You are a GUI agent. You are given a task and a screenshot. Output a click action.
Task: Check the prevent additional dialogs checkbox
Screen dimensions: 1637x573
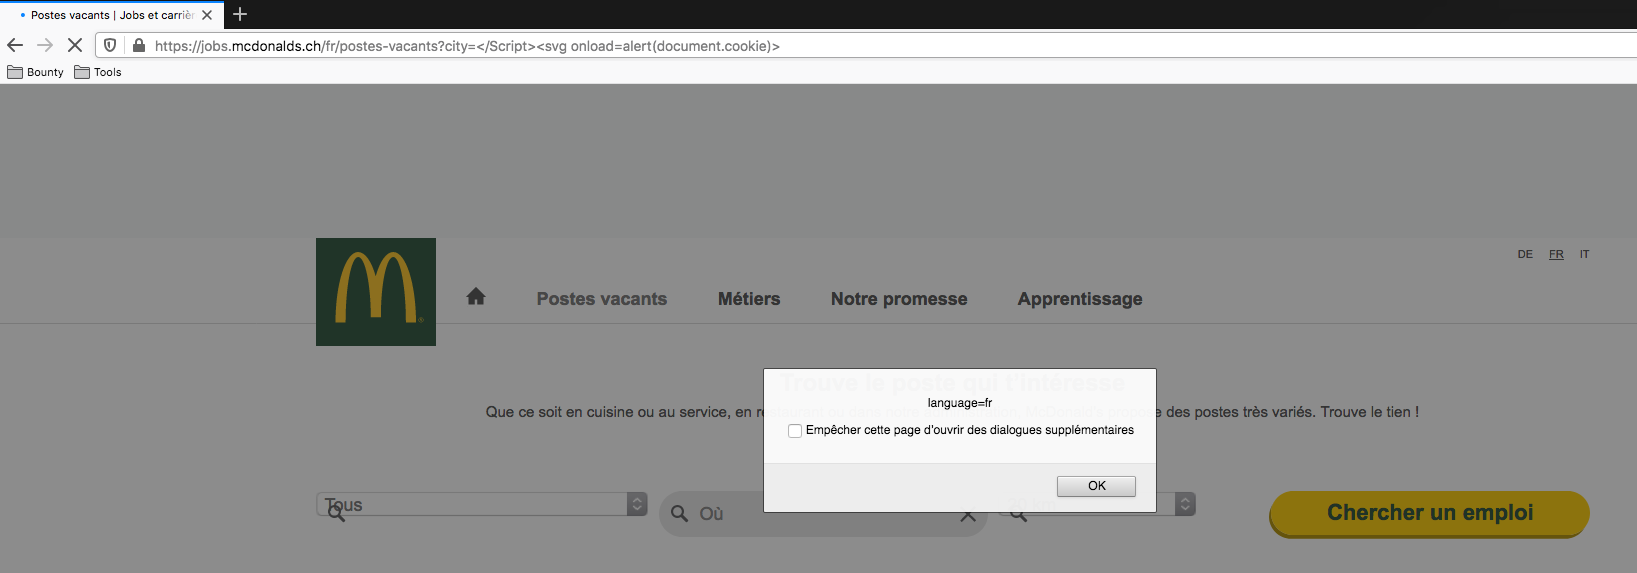pyautogui.click(x=795, y=431)
